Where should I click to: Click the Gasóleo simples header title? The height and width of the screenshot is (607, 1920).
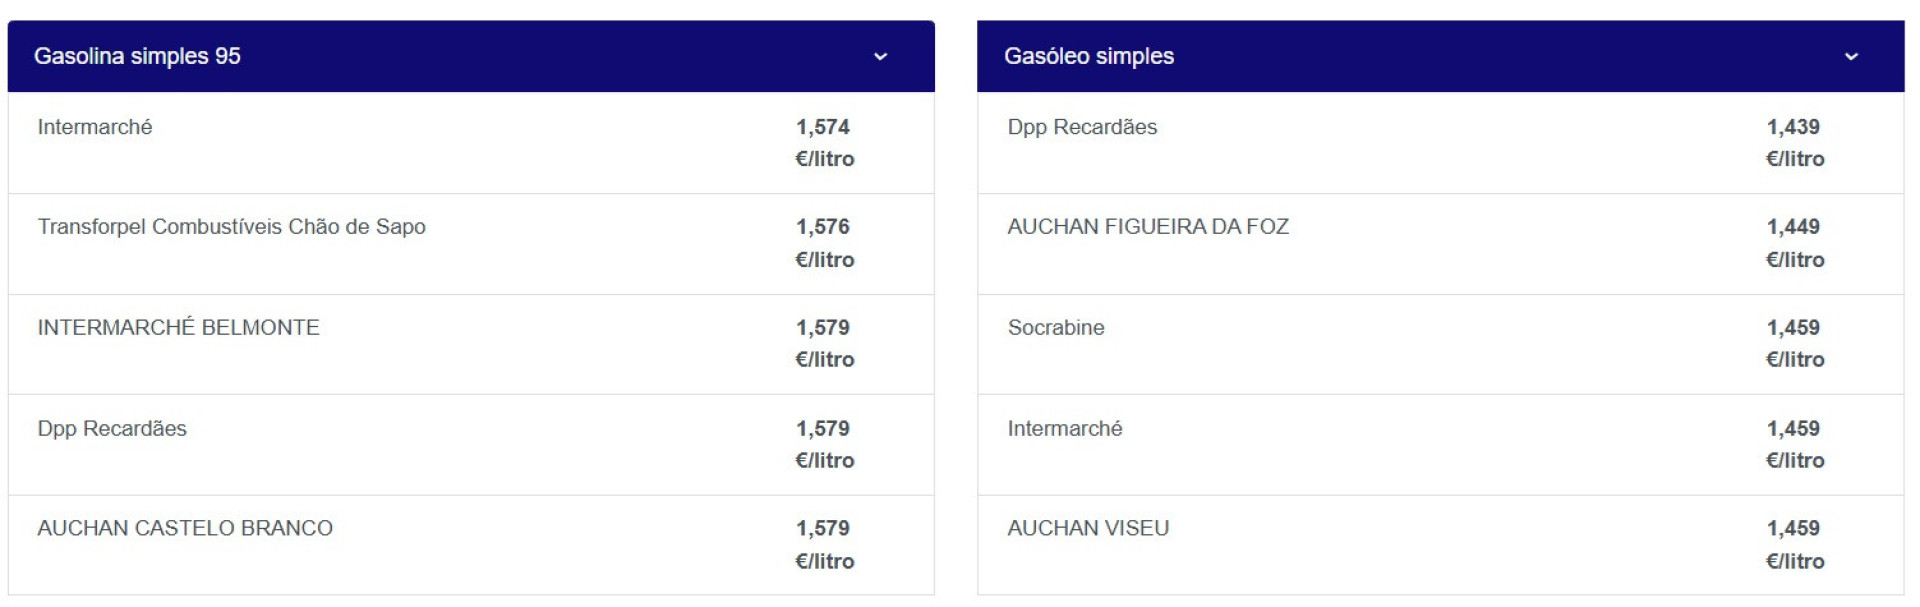pyautogui.click(x=1088, y=56)
